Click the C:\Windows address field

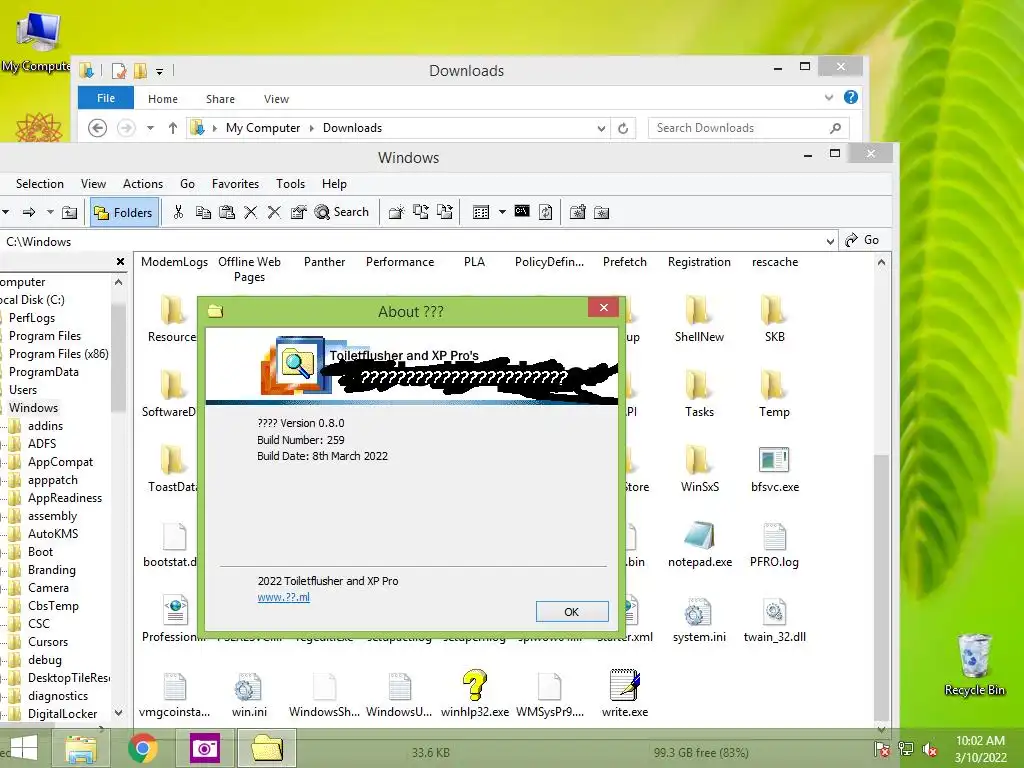click(411, 242)
